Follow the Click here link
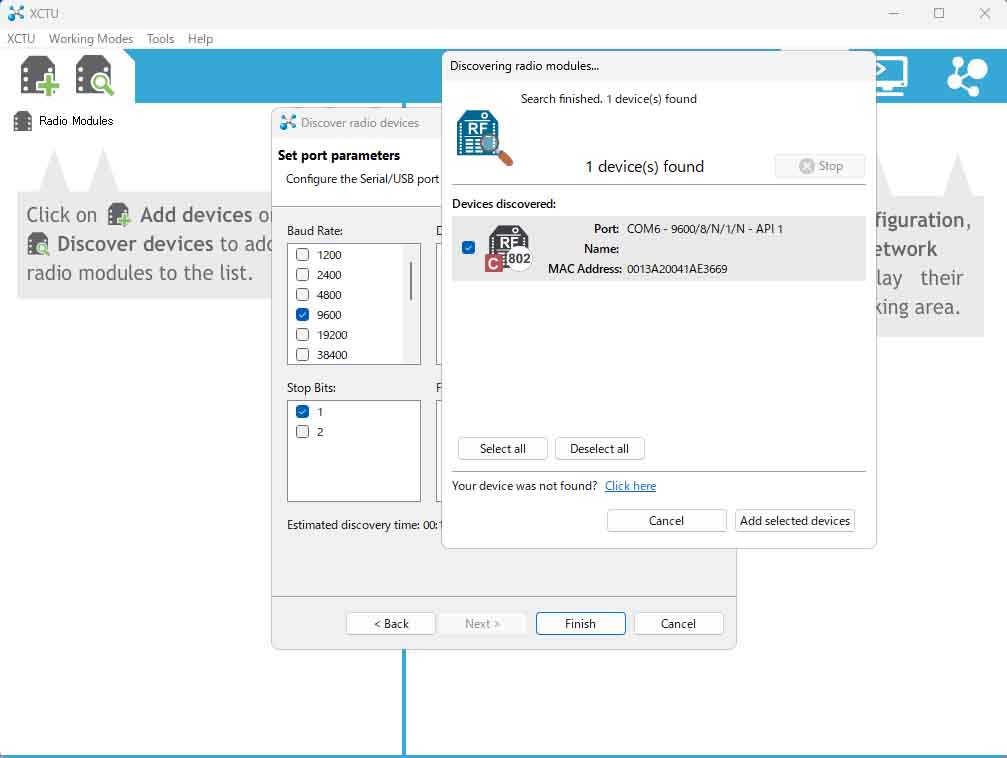This screenshot has height=758, width=1007. click(630, 486)
